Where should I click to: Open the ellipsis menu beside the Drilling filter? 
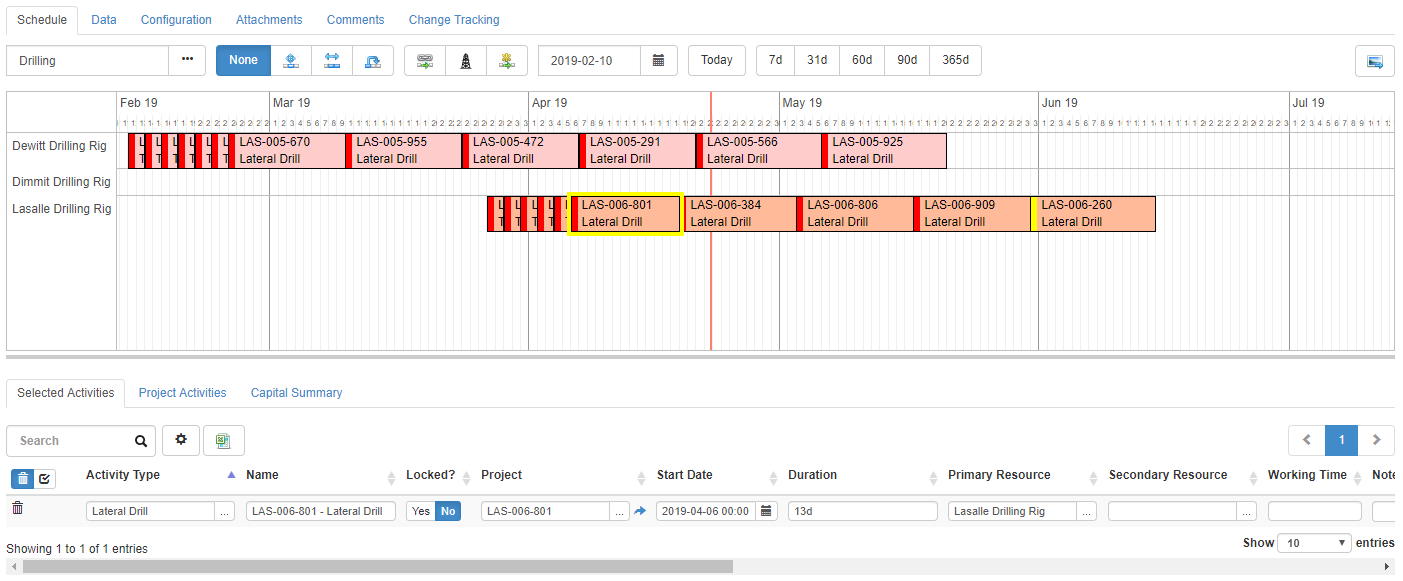tap(187, 60)
